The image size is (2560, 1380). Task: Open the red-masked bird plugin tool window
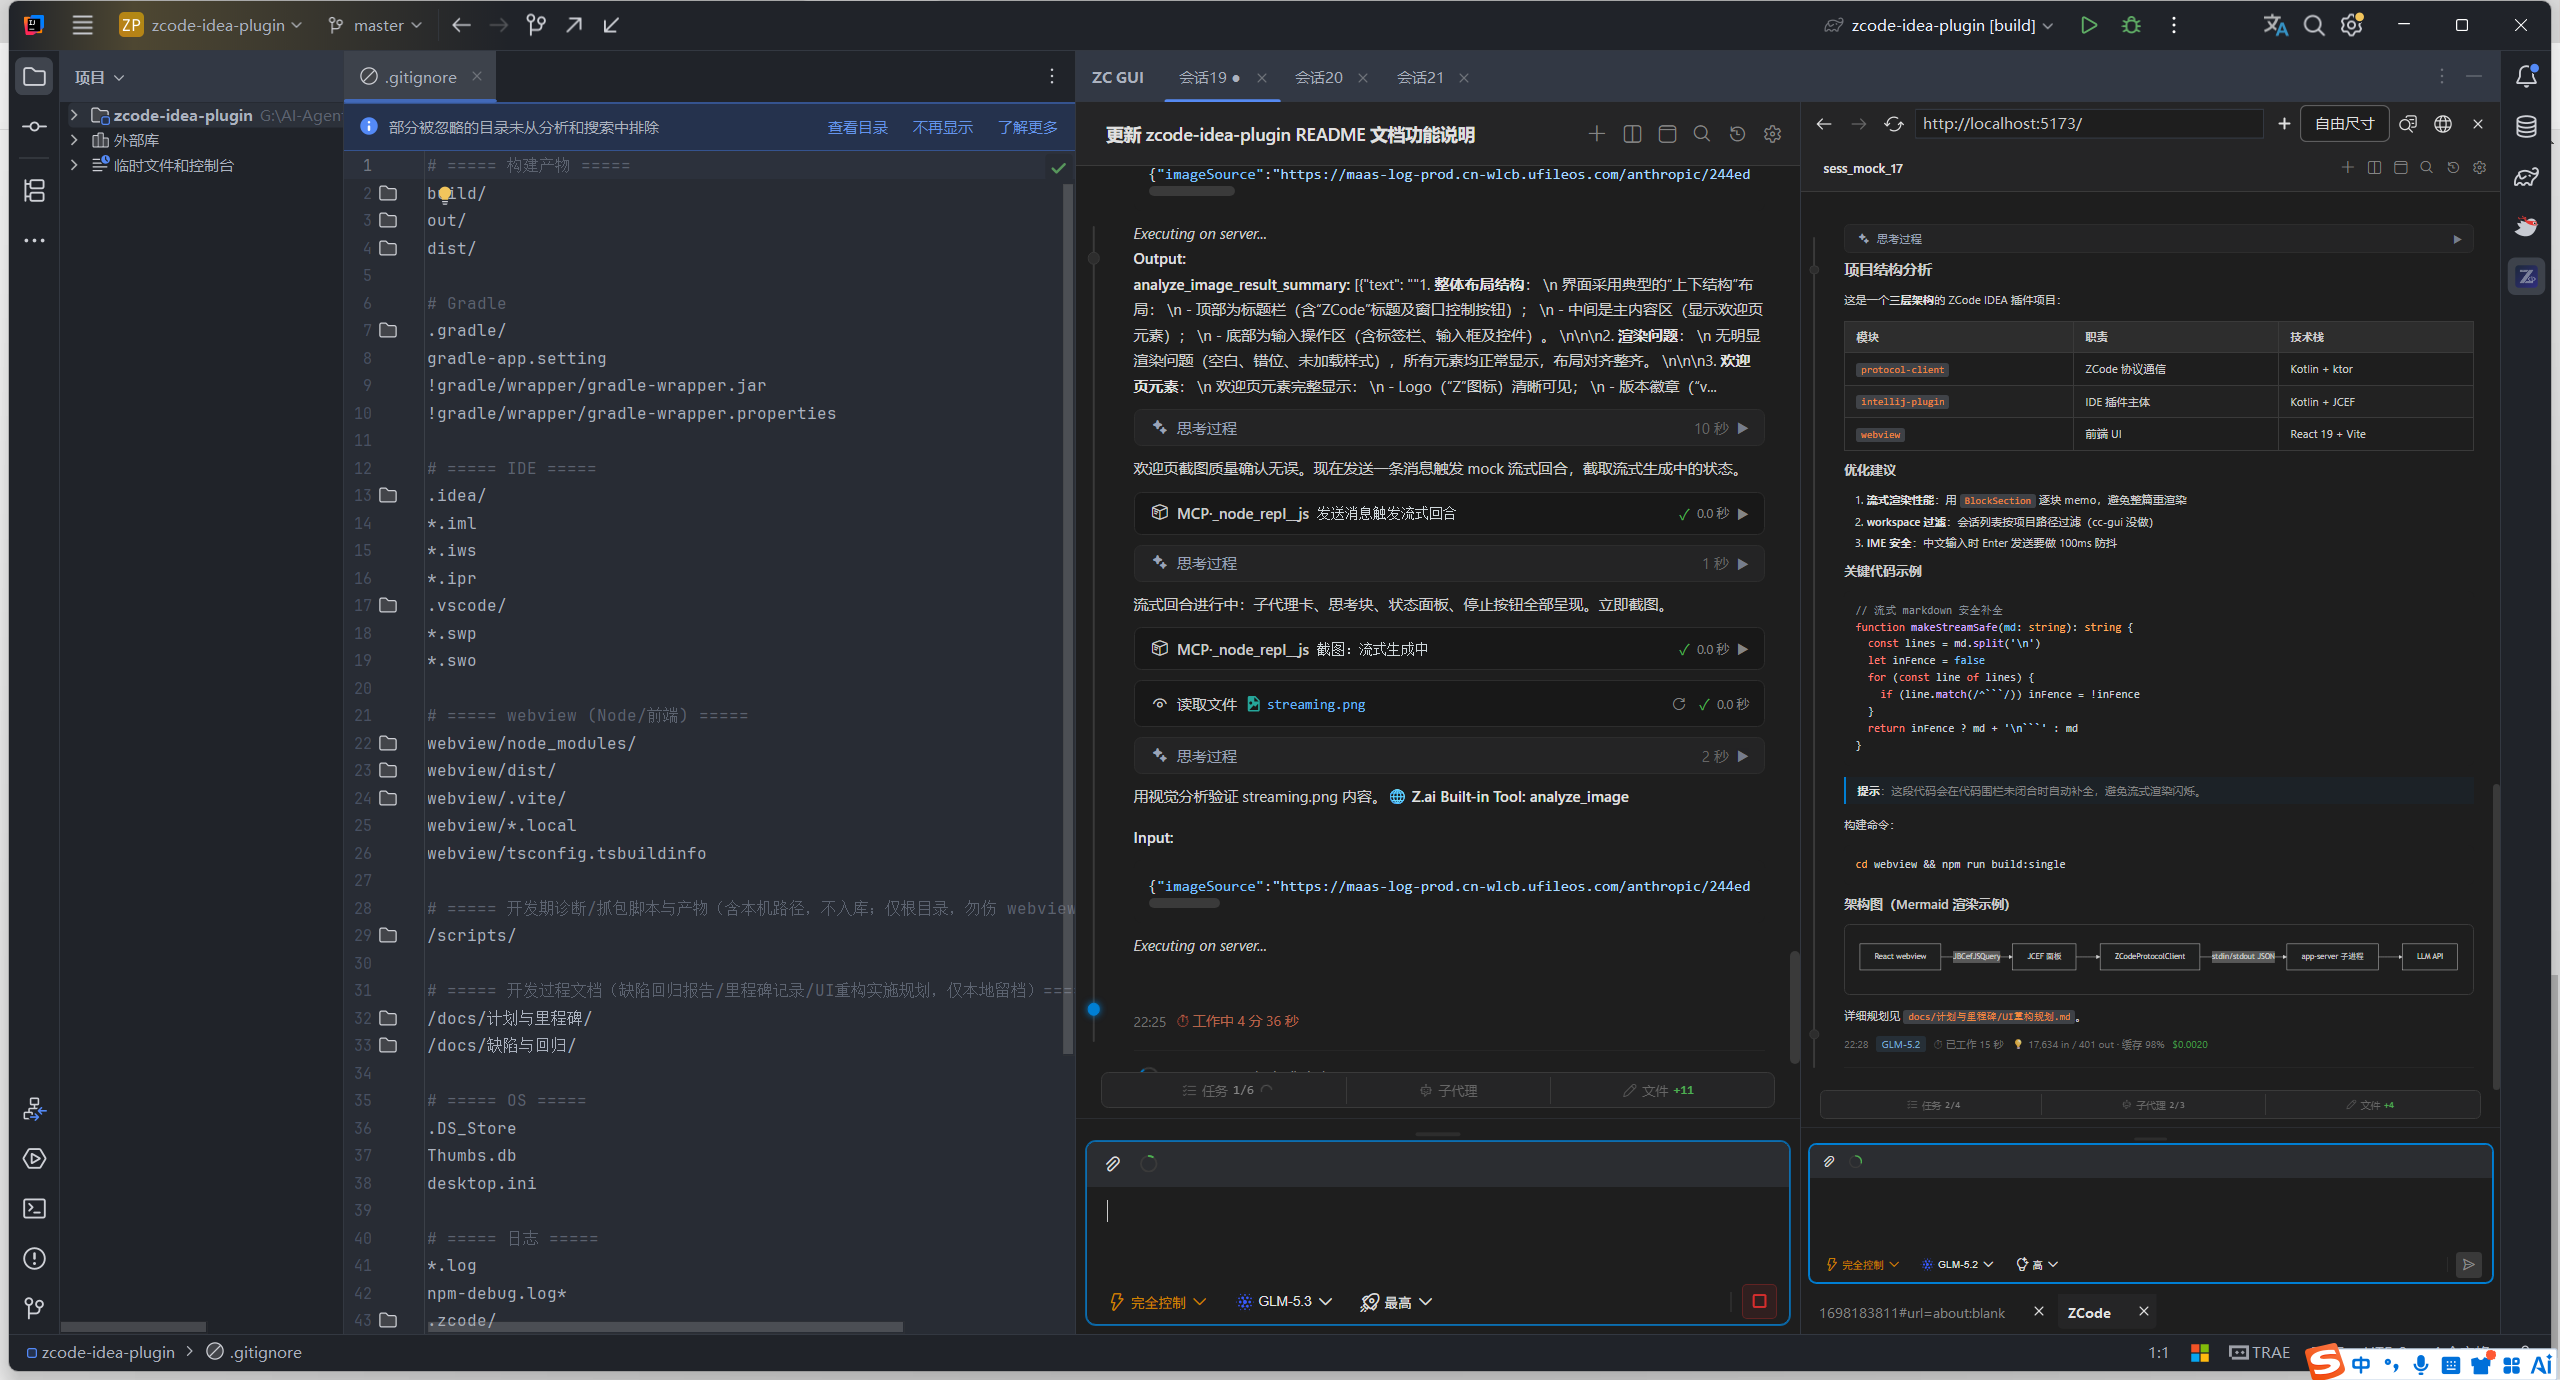(2527, 227)
